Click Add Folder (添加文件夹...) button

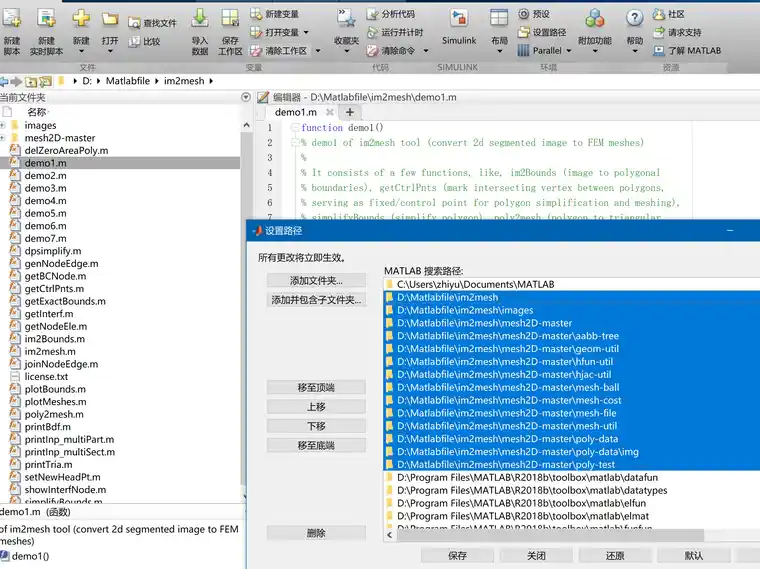tap(317, 281)
